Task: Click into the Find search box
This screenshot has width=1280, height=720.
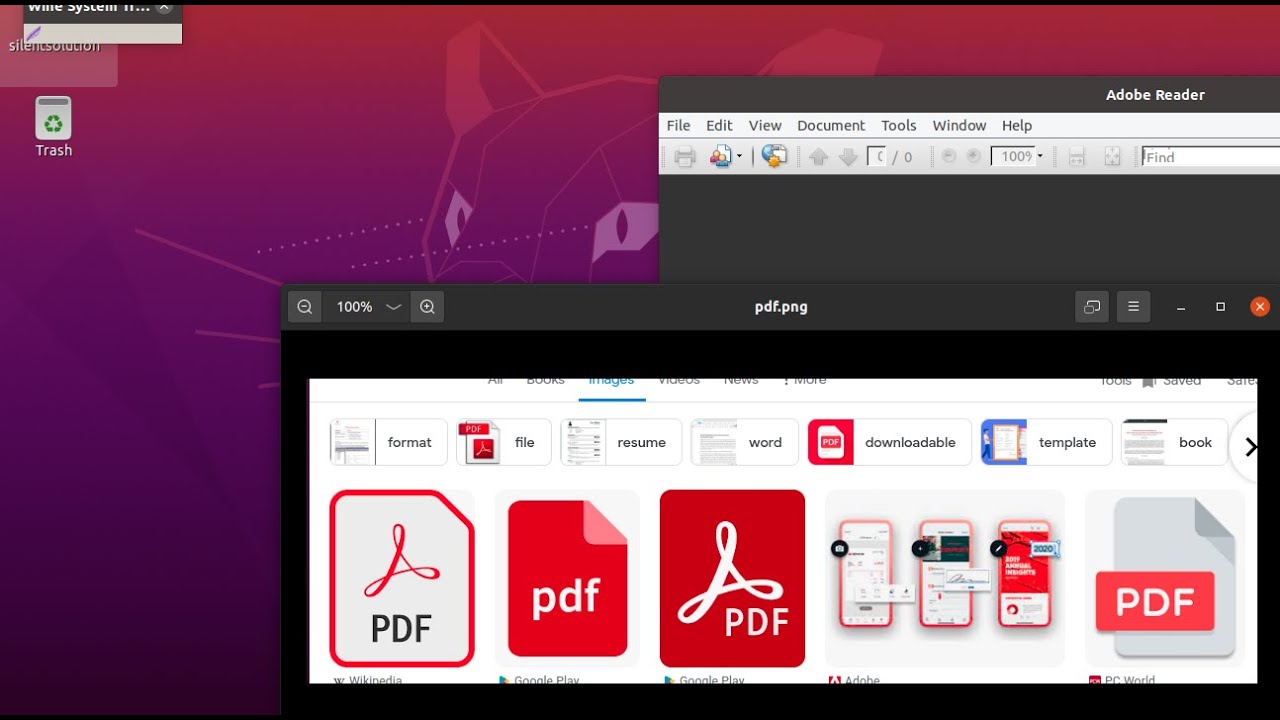Action: coord(1211,157)
